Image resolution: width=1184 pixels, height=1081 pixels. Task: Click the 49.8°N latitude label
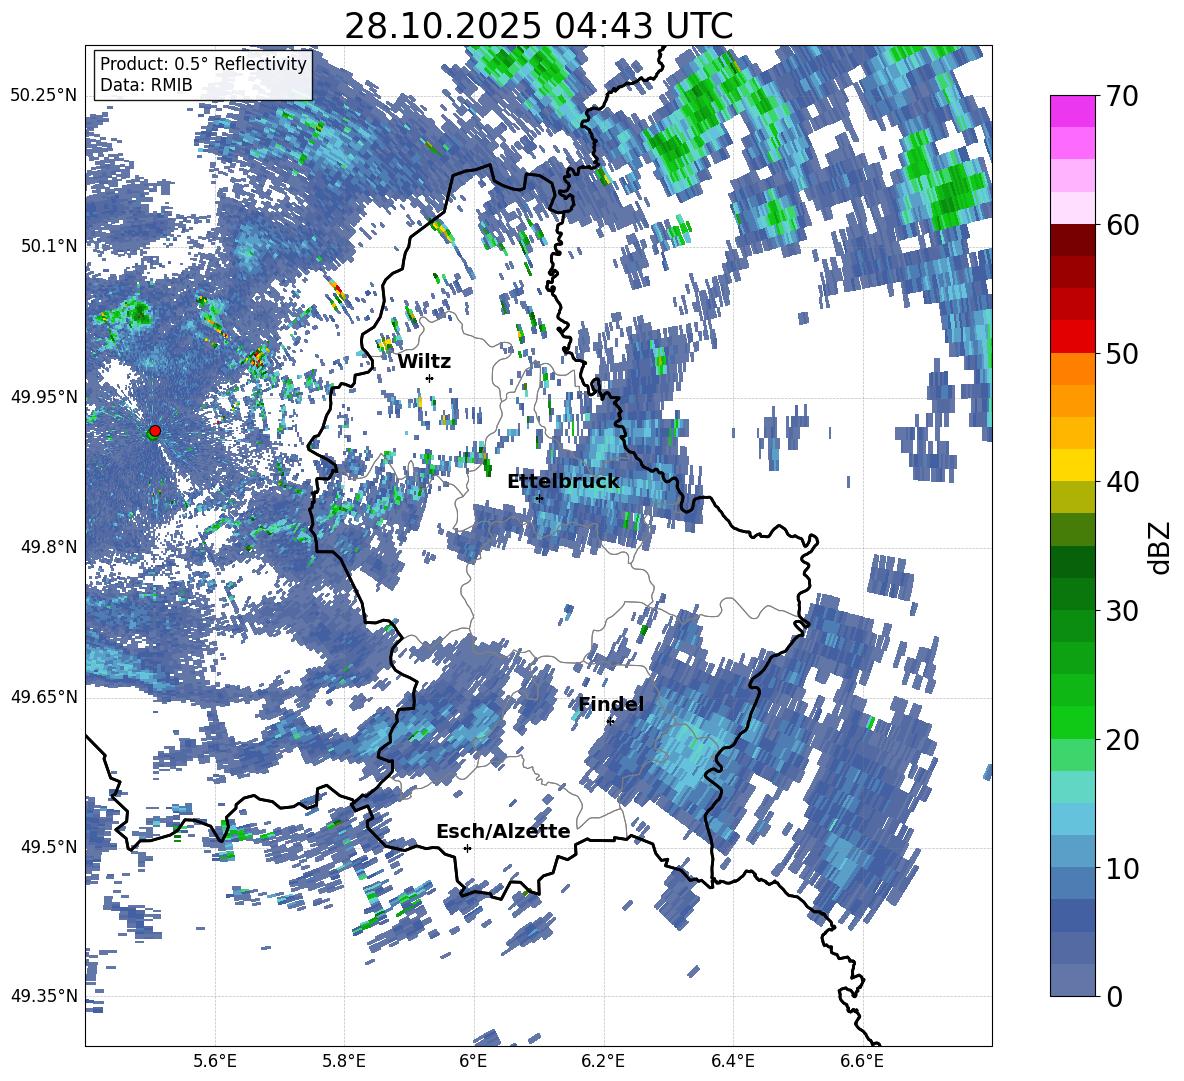coord(48,546)
